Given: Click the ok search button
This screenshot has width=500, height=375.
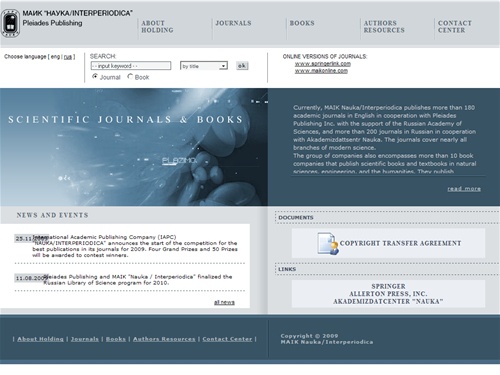Looking at the screenshot, I should coord(242,66).
